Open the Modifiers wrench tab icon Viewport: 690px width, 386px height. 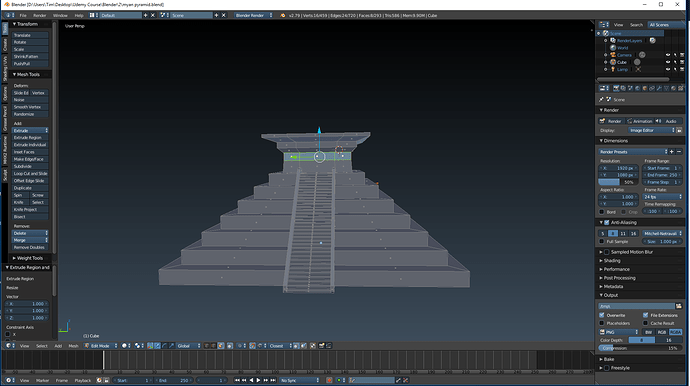659,88
